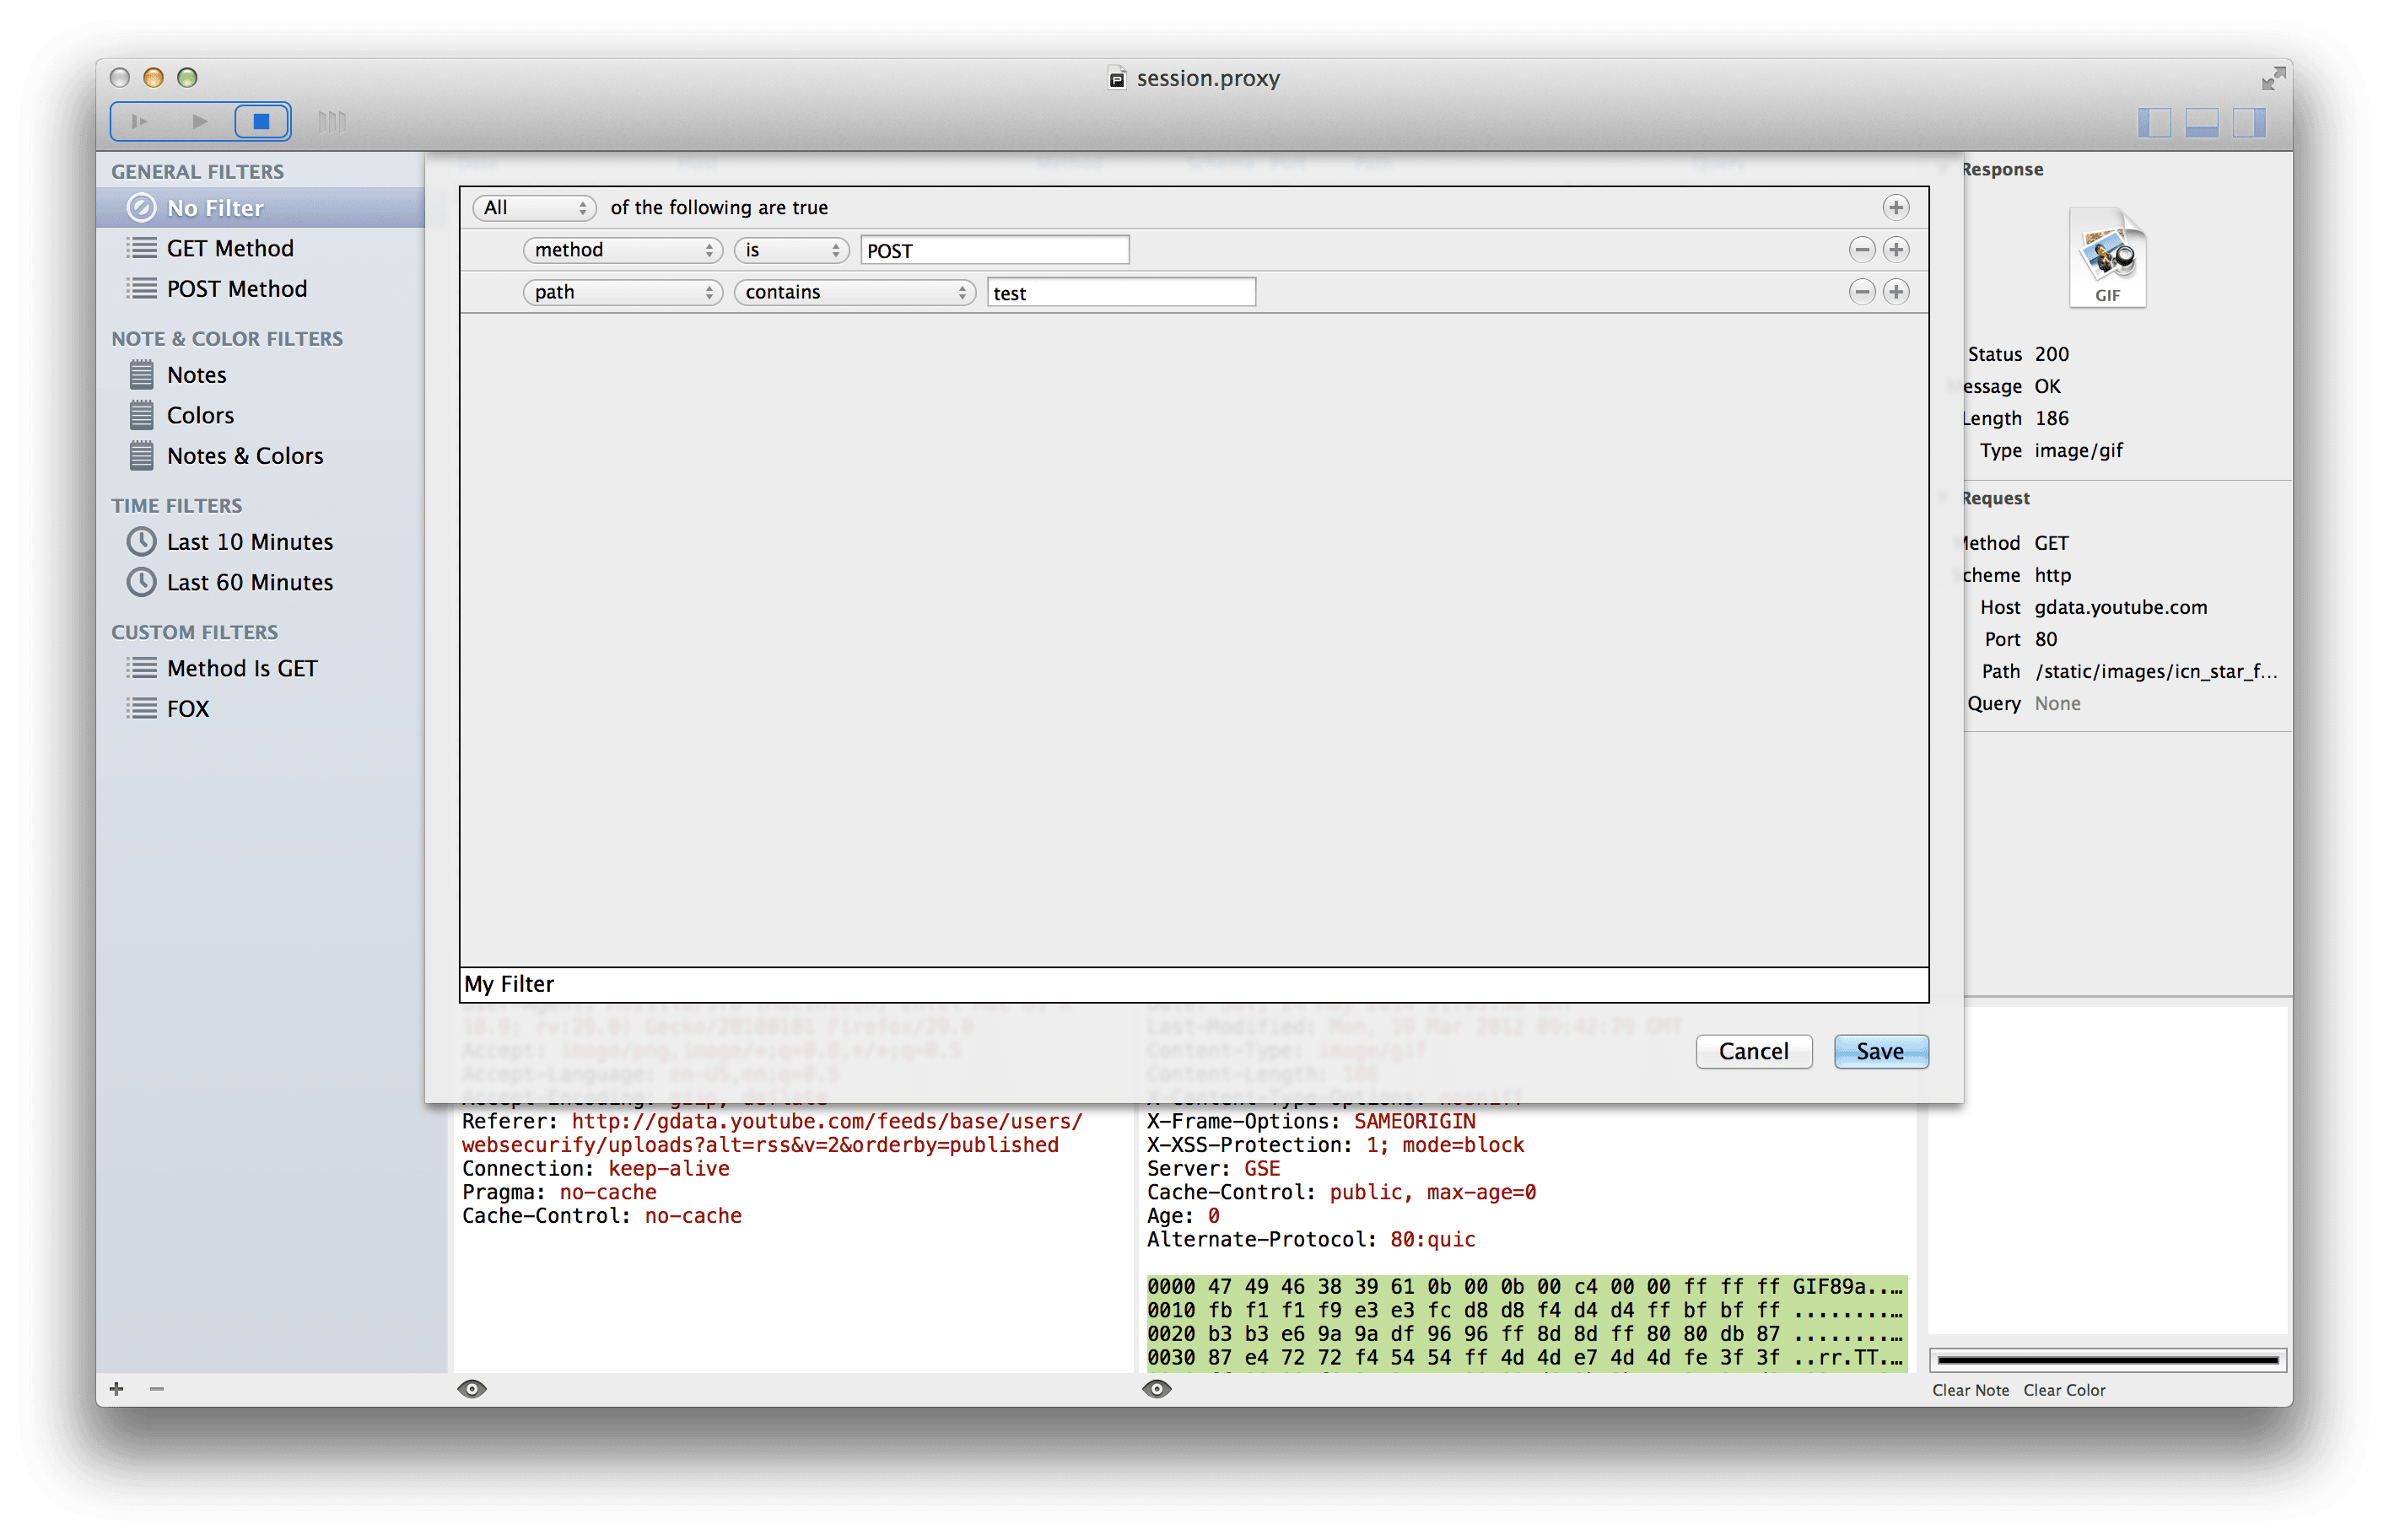
Task: Add rule with top plus button
Action: point(1895,208)
